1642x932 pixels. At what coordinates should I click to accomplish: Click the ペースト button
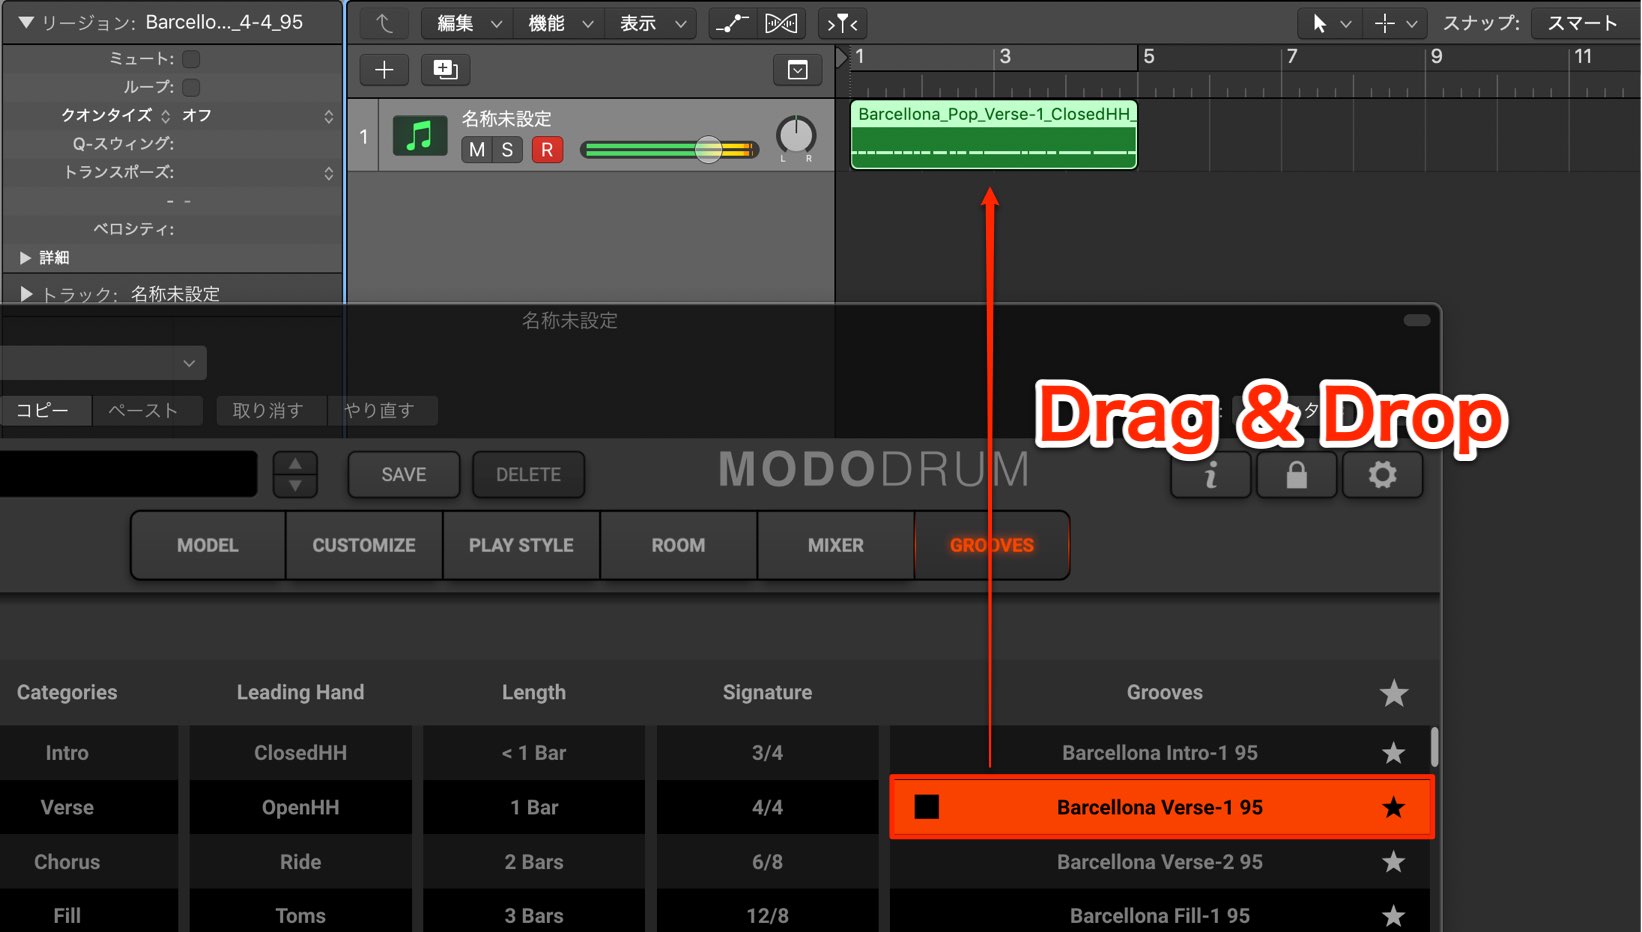pos(147,410)
